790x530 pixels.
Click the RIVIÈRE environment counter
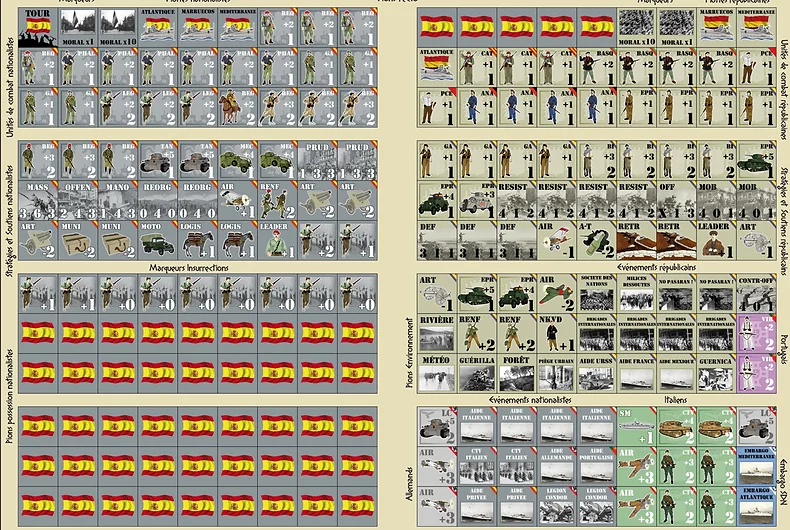[437, 334]
